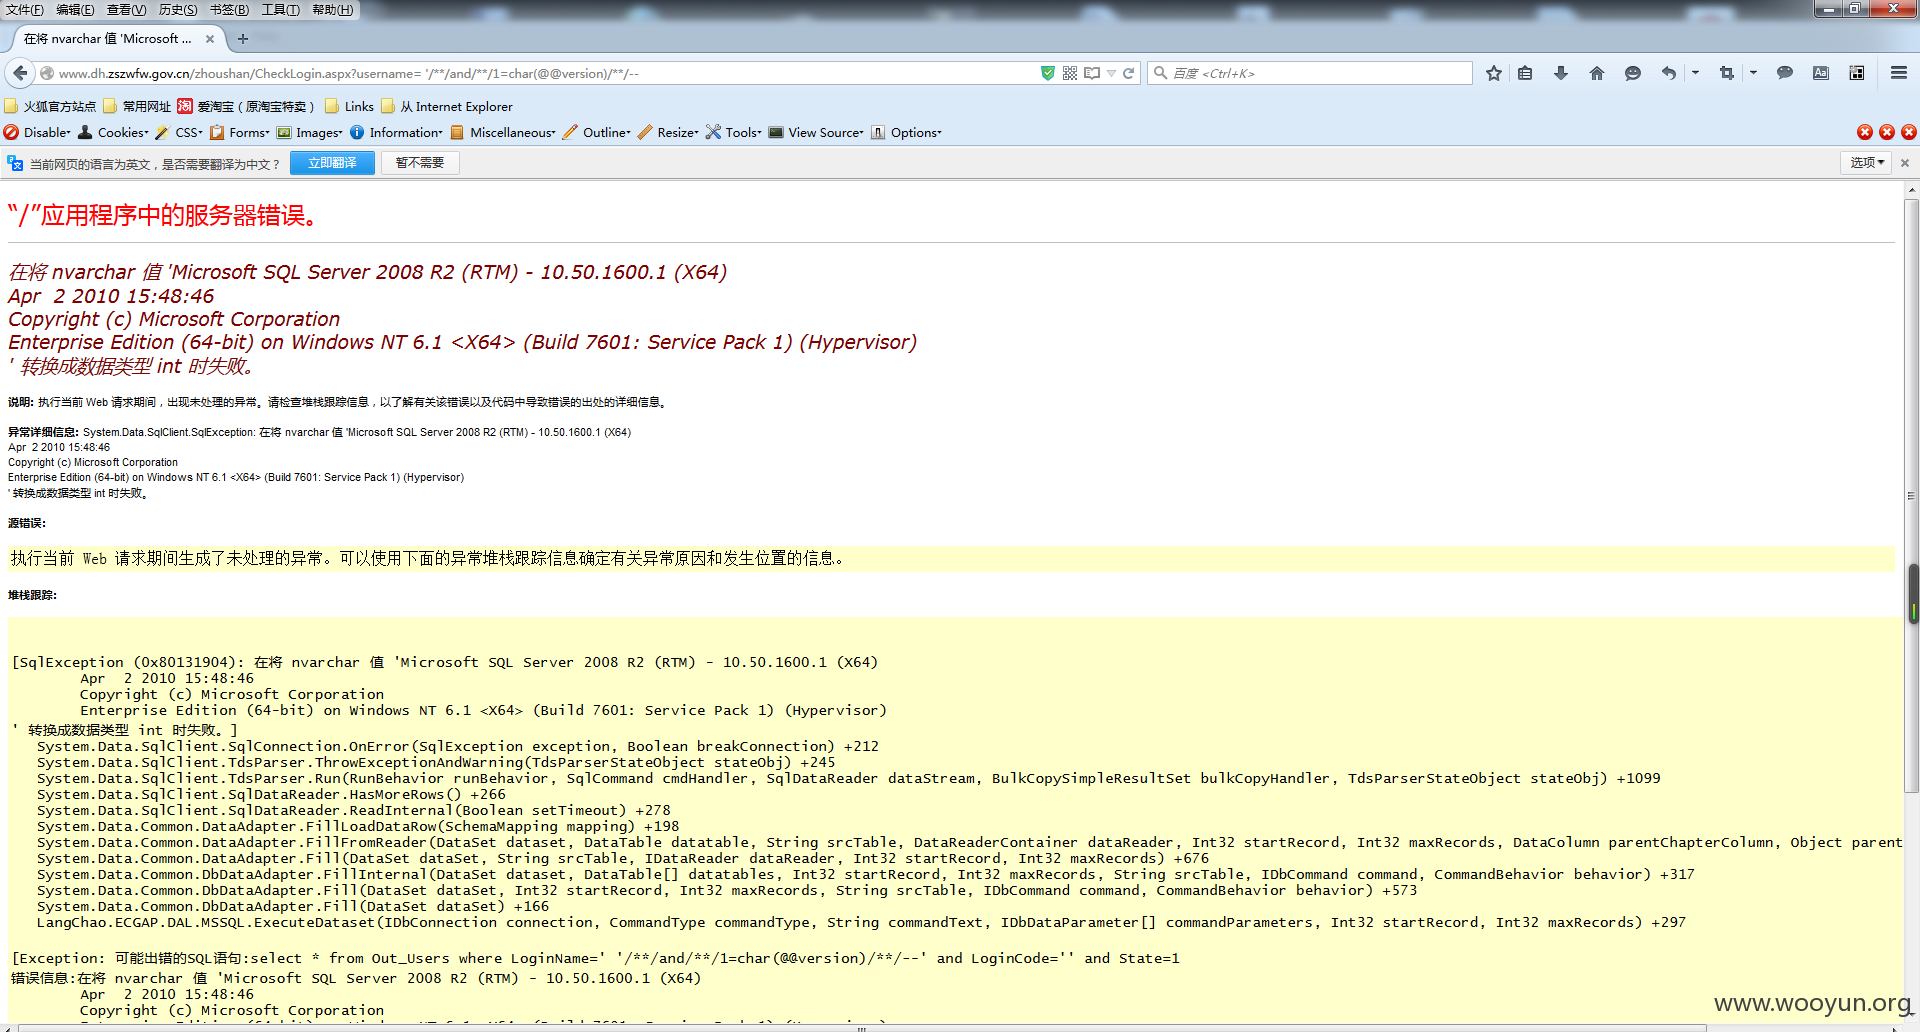Click View Source in developer toolbar
The image size is (1920, 1032).
[x=816, y=132]
